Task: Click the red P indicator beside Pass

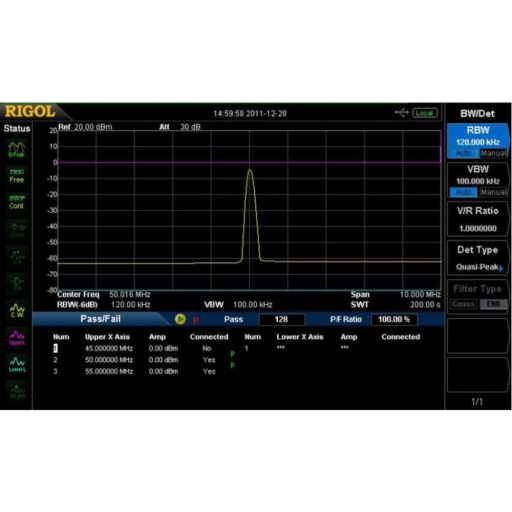Action: pyautogui.click(x=196, y=320)
